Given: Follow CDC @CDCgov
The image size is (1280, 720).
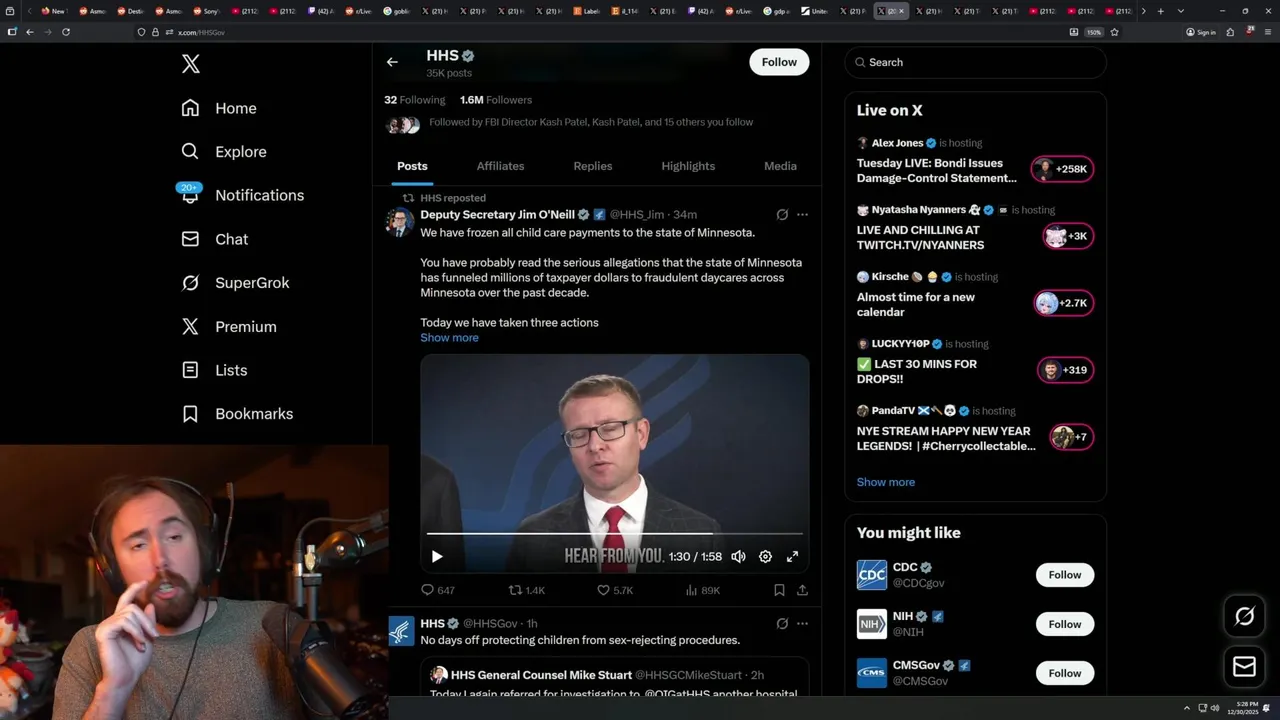Looking at the screenshot, I should (x=1065, y=575).
